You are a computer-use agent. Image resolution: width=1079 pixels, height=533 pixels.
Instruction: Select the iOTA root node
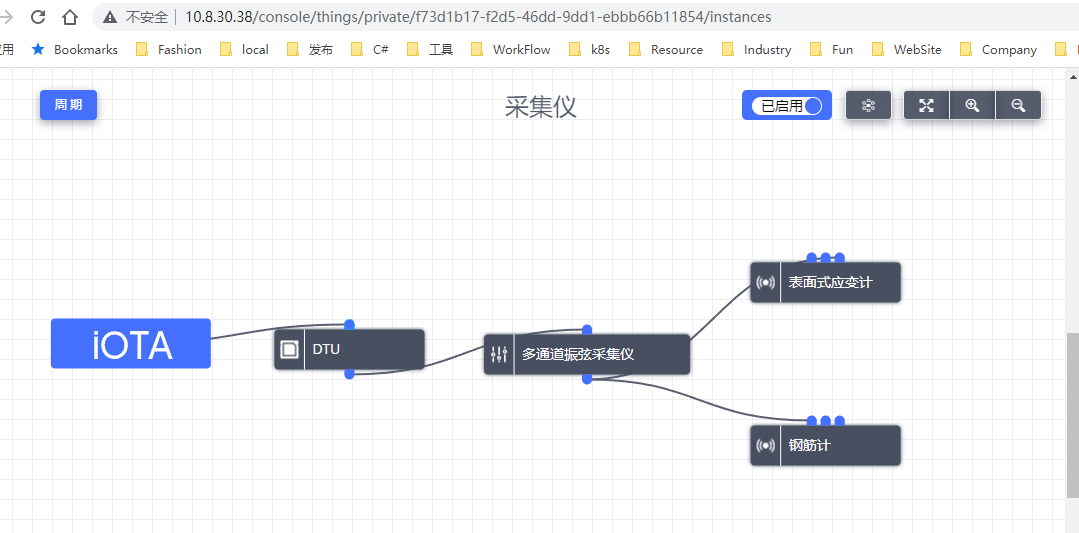click(x=131, y=344)
